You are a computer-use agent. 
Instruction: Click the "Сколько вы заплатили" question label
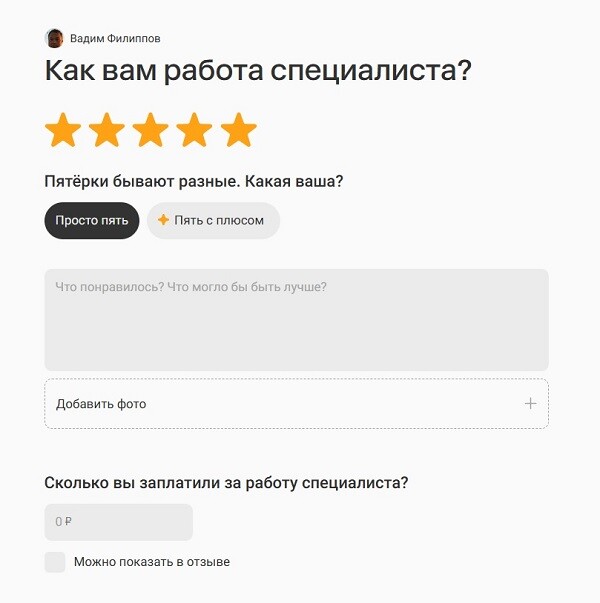point(226,483)
